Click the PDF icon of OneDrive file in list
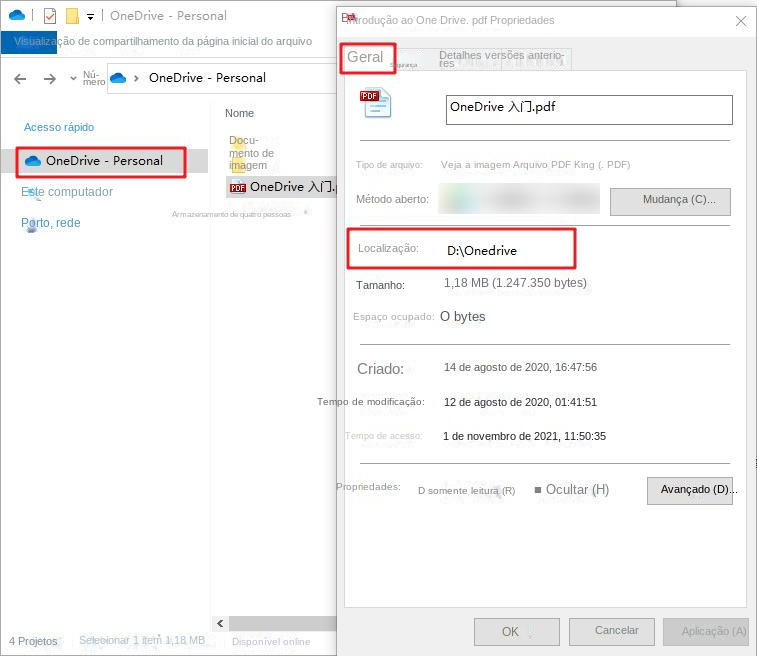The width and height of the screenshot is (757, 656). click(238, 187)
